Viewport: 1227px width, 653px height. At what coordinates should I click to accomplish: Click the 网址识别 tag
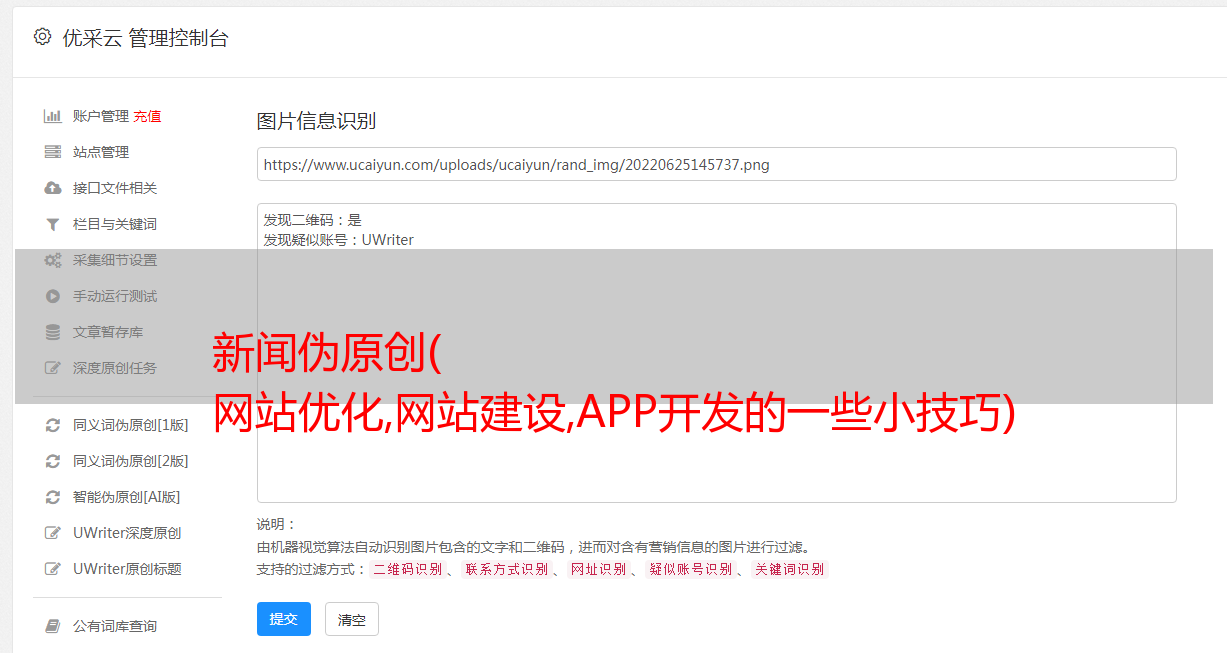(x=598, y=569)
